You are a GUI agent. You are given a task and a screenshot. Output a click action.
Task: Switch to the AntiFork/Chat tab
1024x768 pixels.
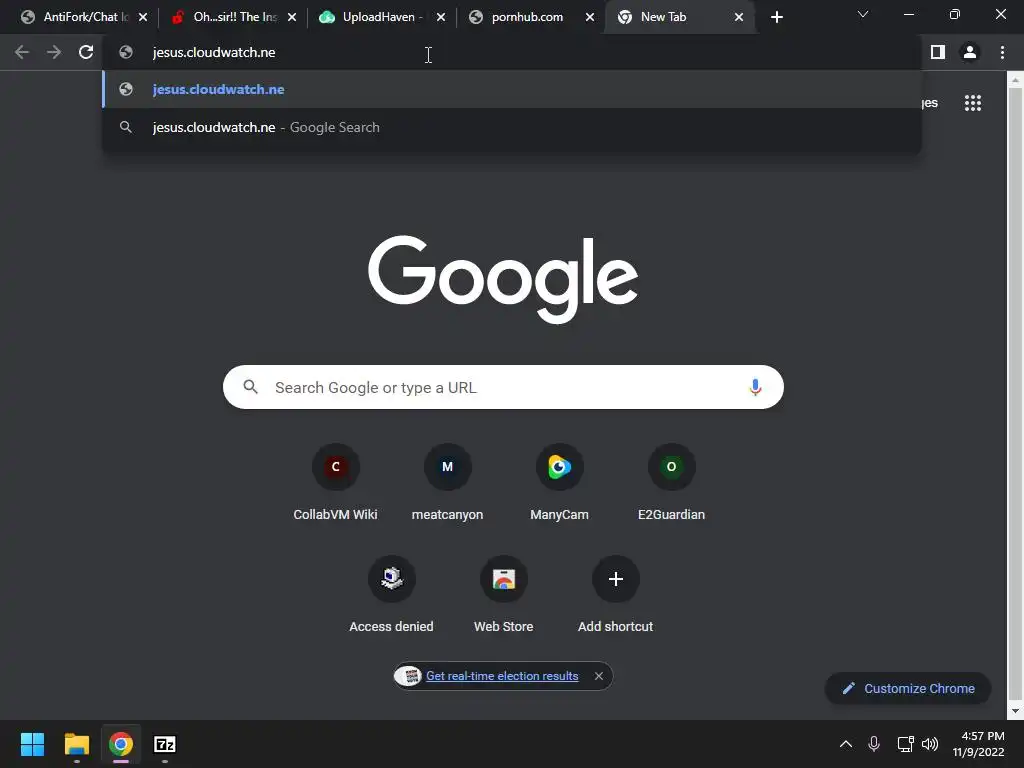78,17
